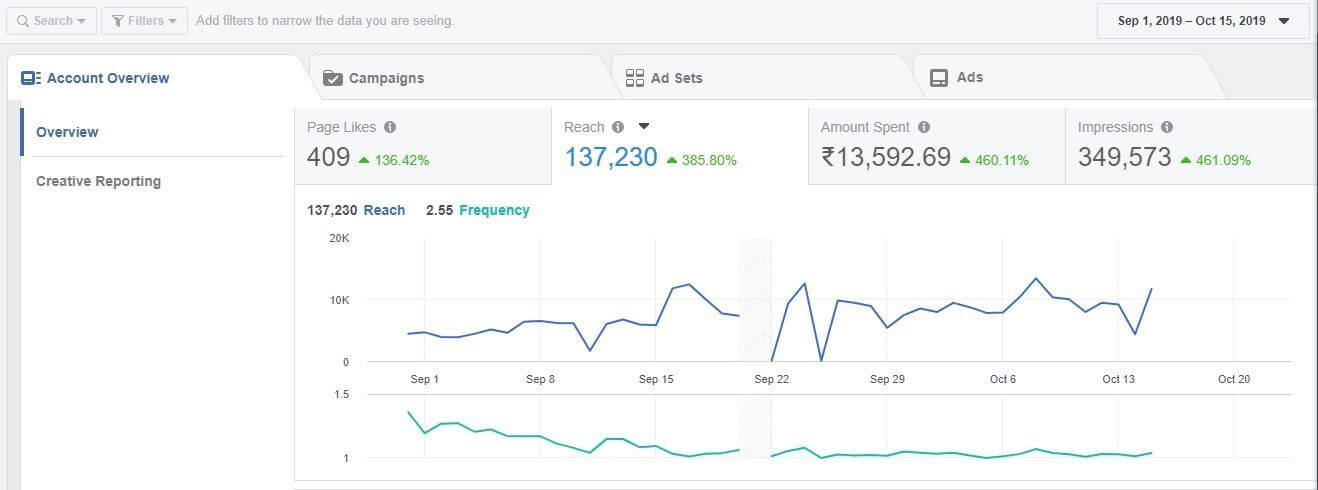Click the Oct 13 axis label
Viewport: 1318px width, 490px height.
(1119, 379)
